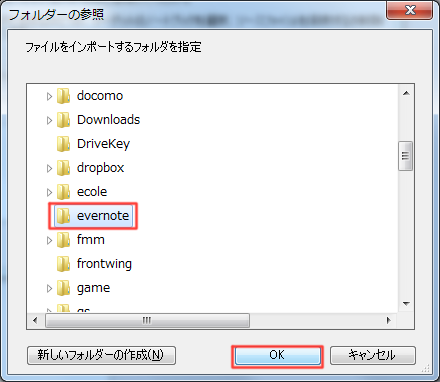
Task: Click the dropbox folder icon
Action: (x=63, y=168)
